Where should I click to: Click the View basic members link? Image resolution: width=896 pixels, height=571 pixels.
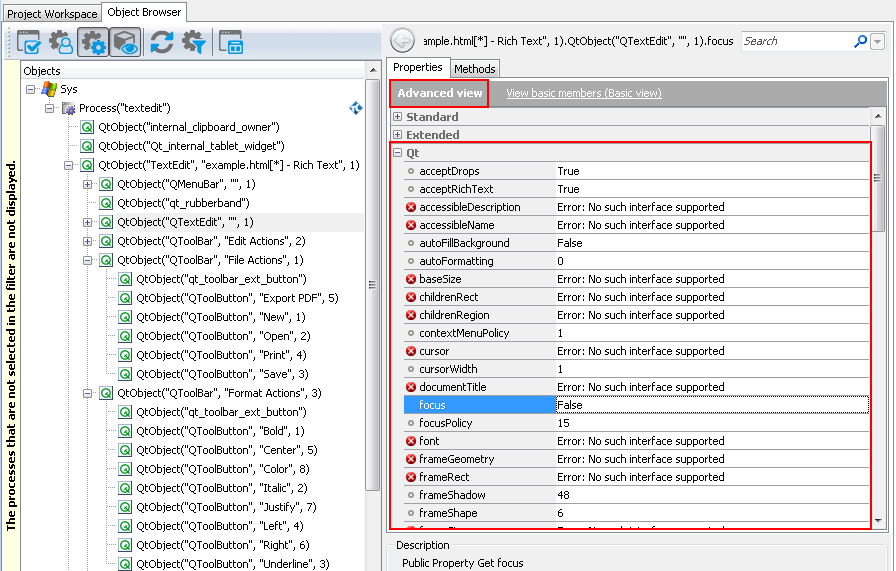583,93
